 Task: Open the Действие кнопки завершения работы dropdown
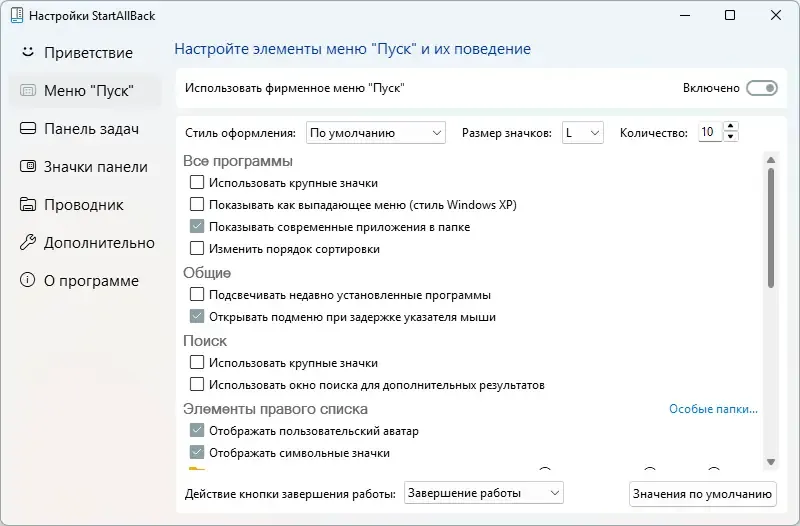pyautogui.click(x=484, y=493)
